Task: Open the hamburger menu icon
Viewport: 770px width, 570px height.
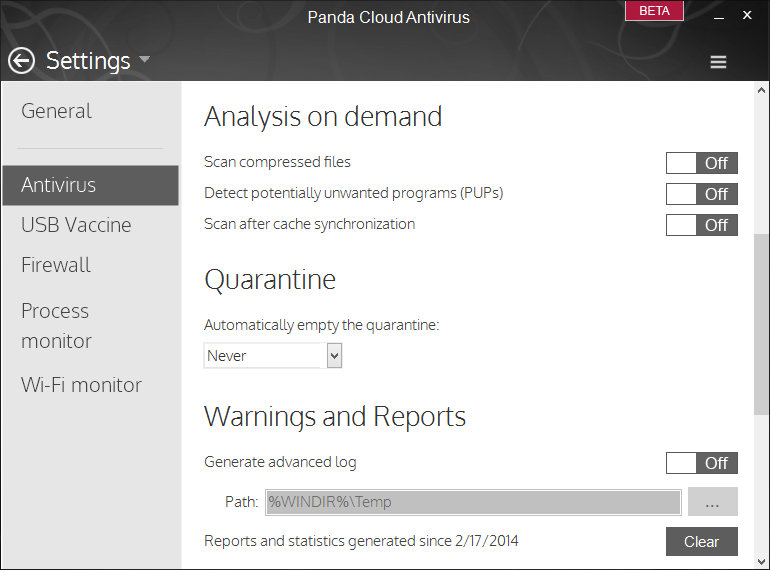Action: (x=718, y=62)
